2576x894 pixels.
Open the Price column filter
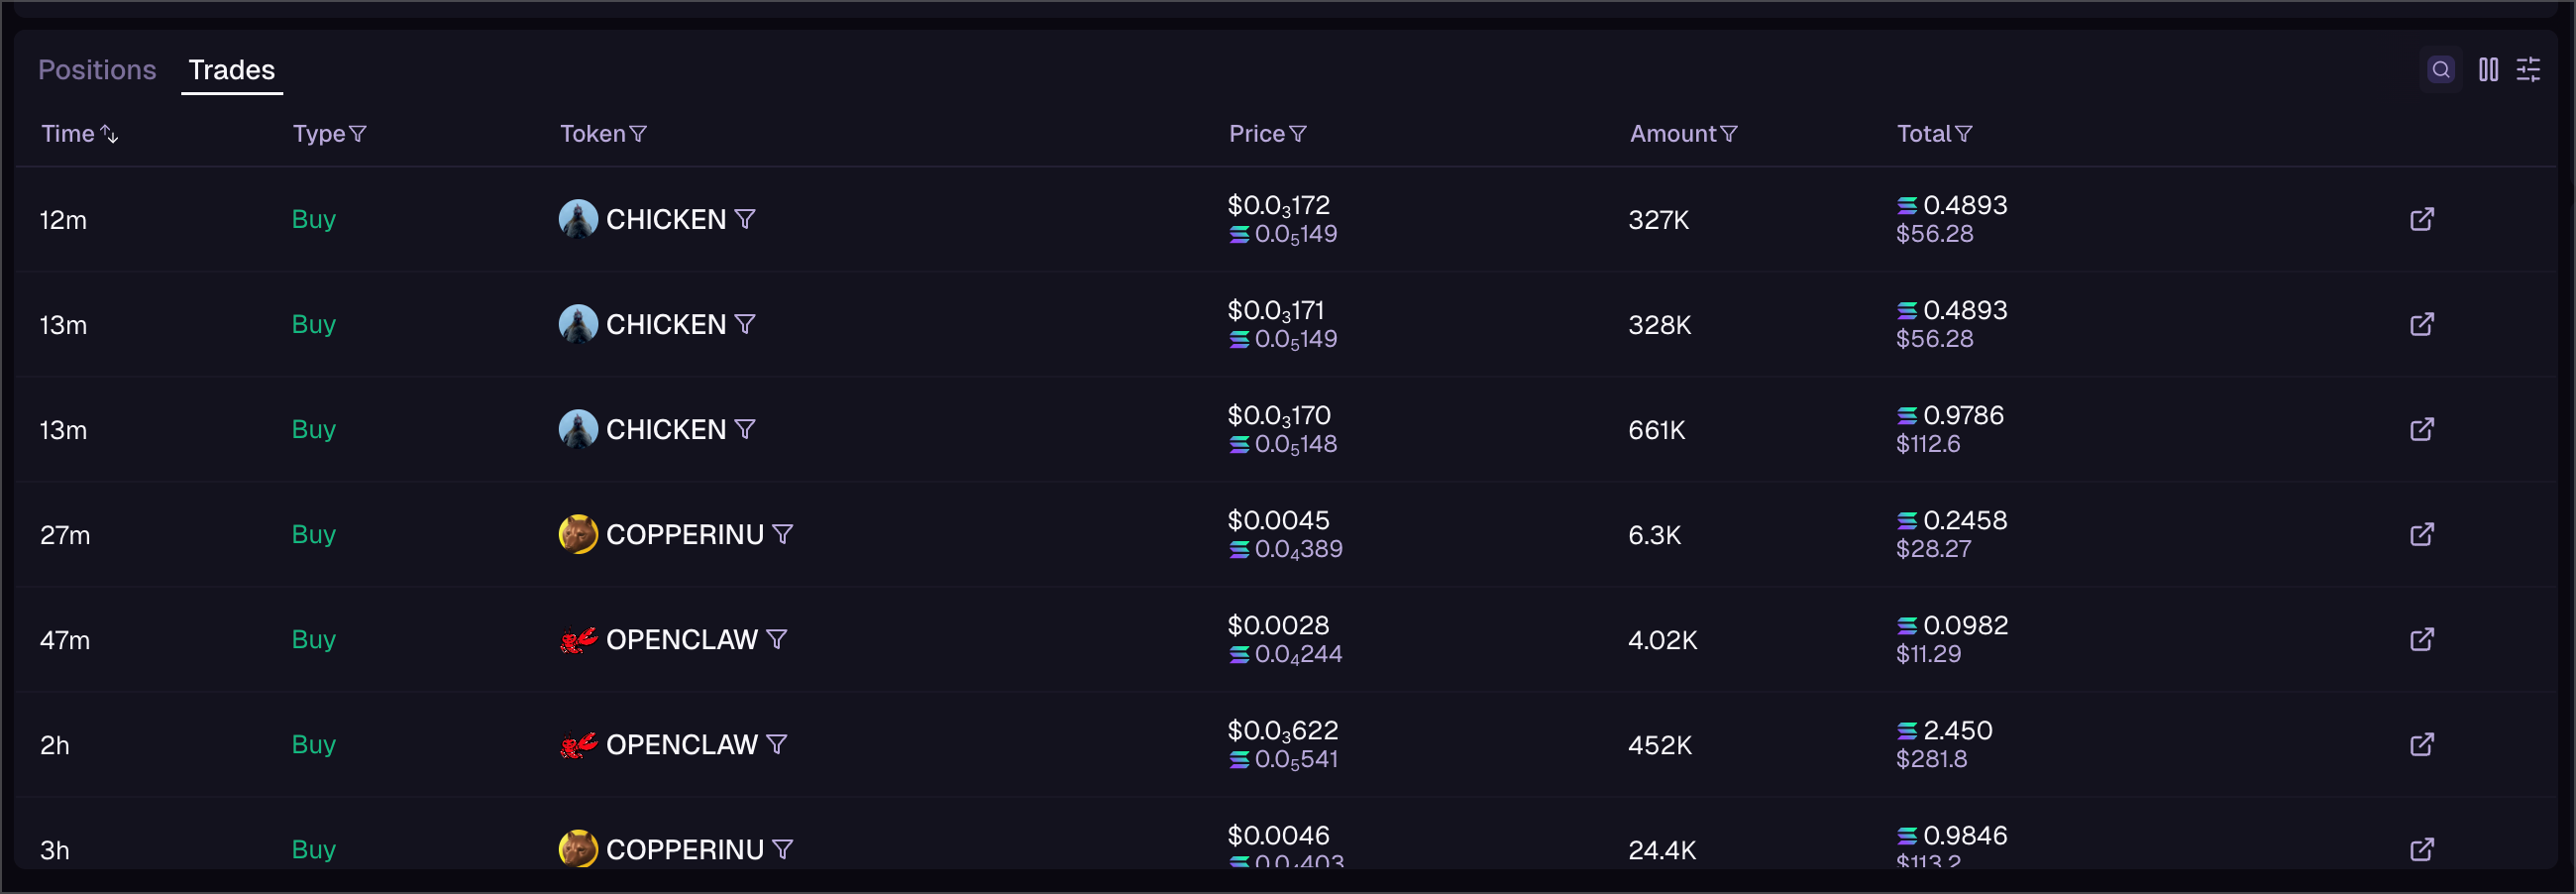pos(1298,134)
